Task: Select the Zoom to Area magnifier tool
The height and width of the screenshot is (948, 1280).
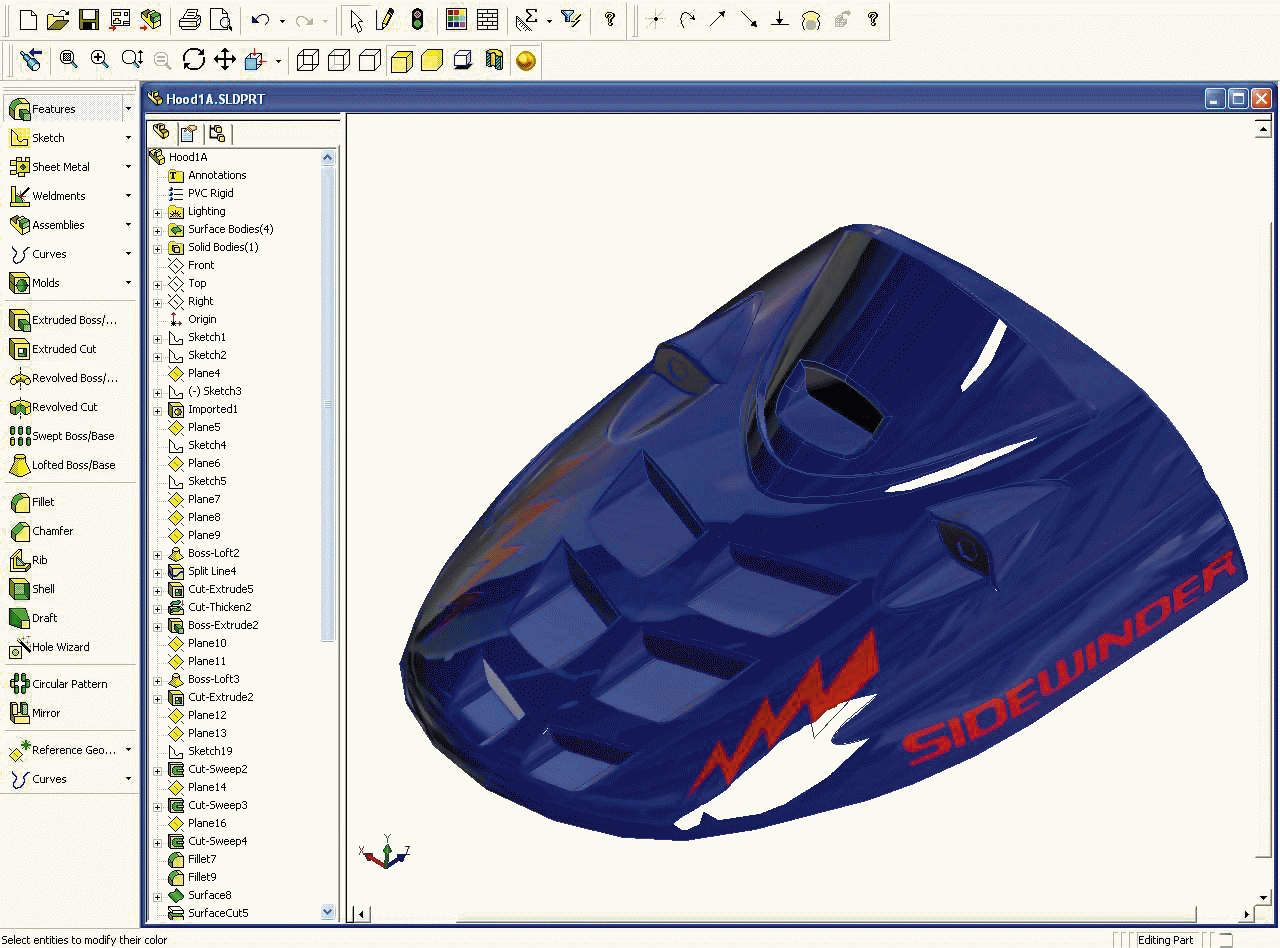Action: pos(99,60)
